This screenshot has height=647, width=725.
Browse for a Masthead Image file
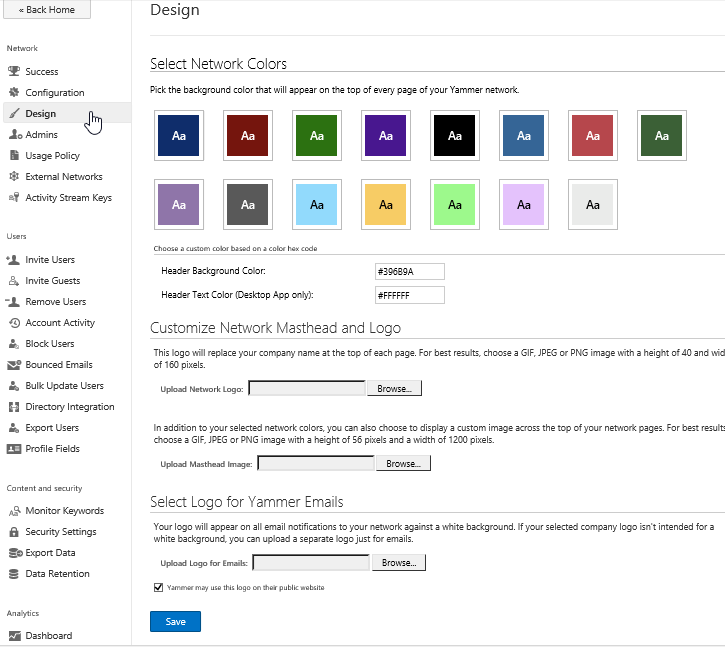(403, 464)
